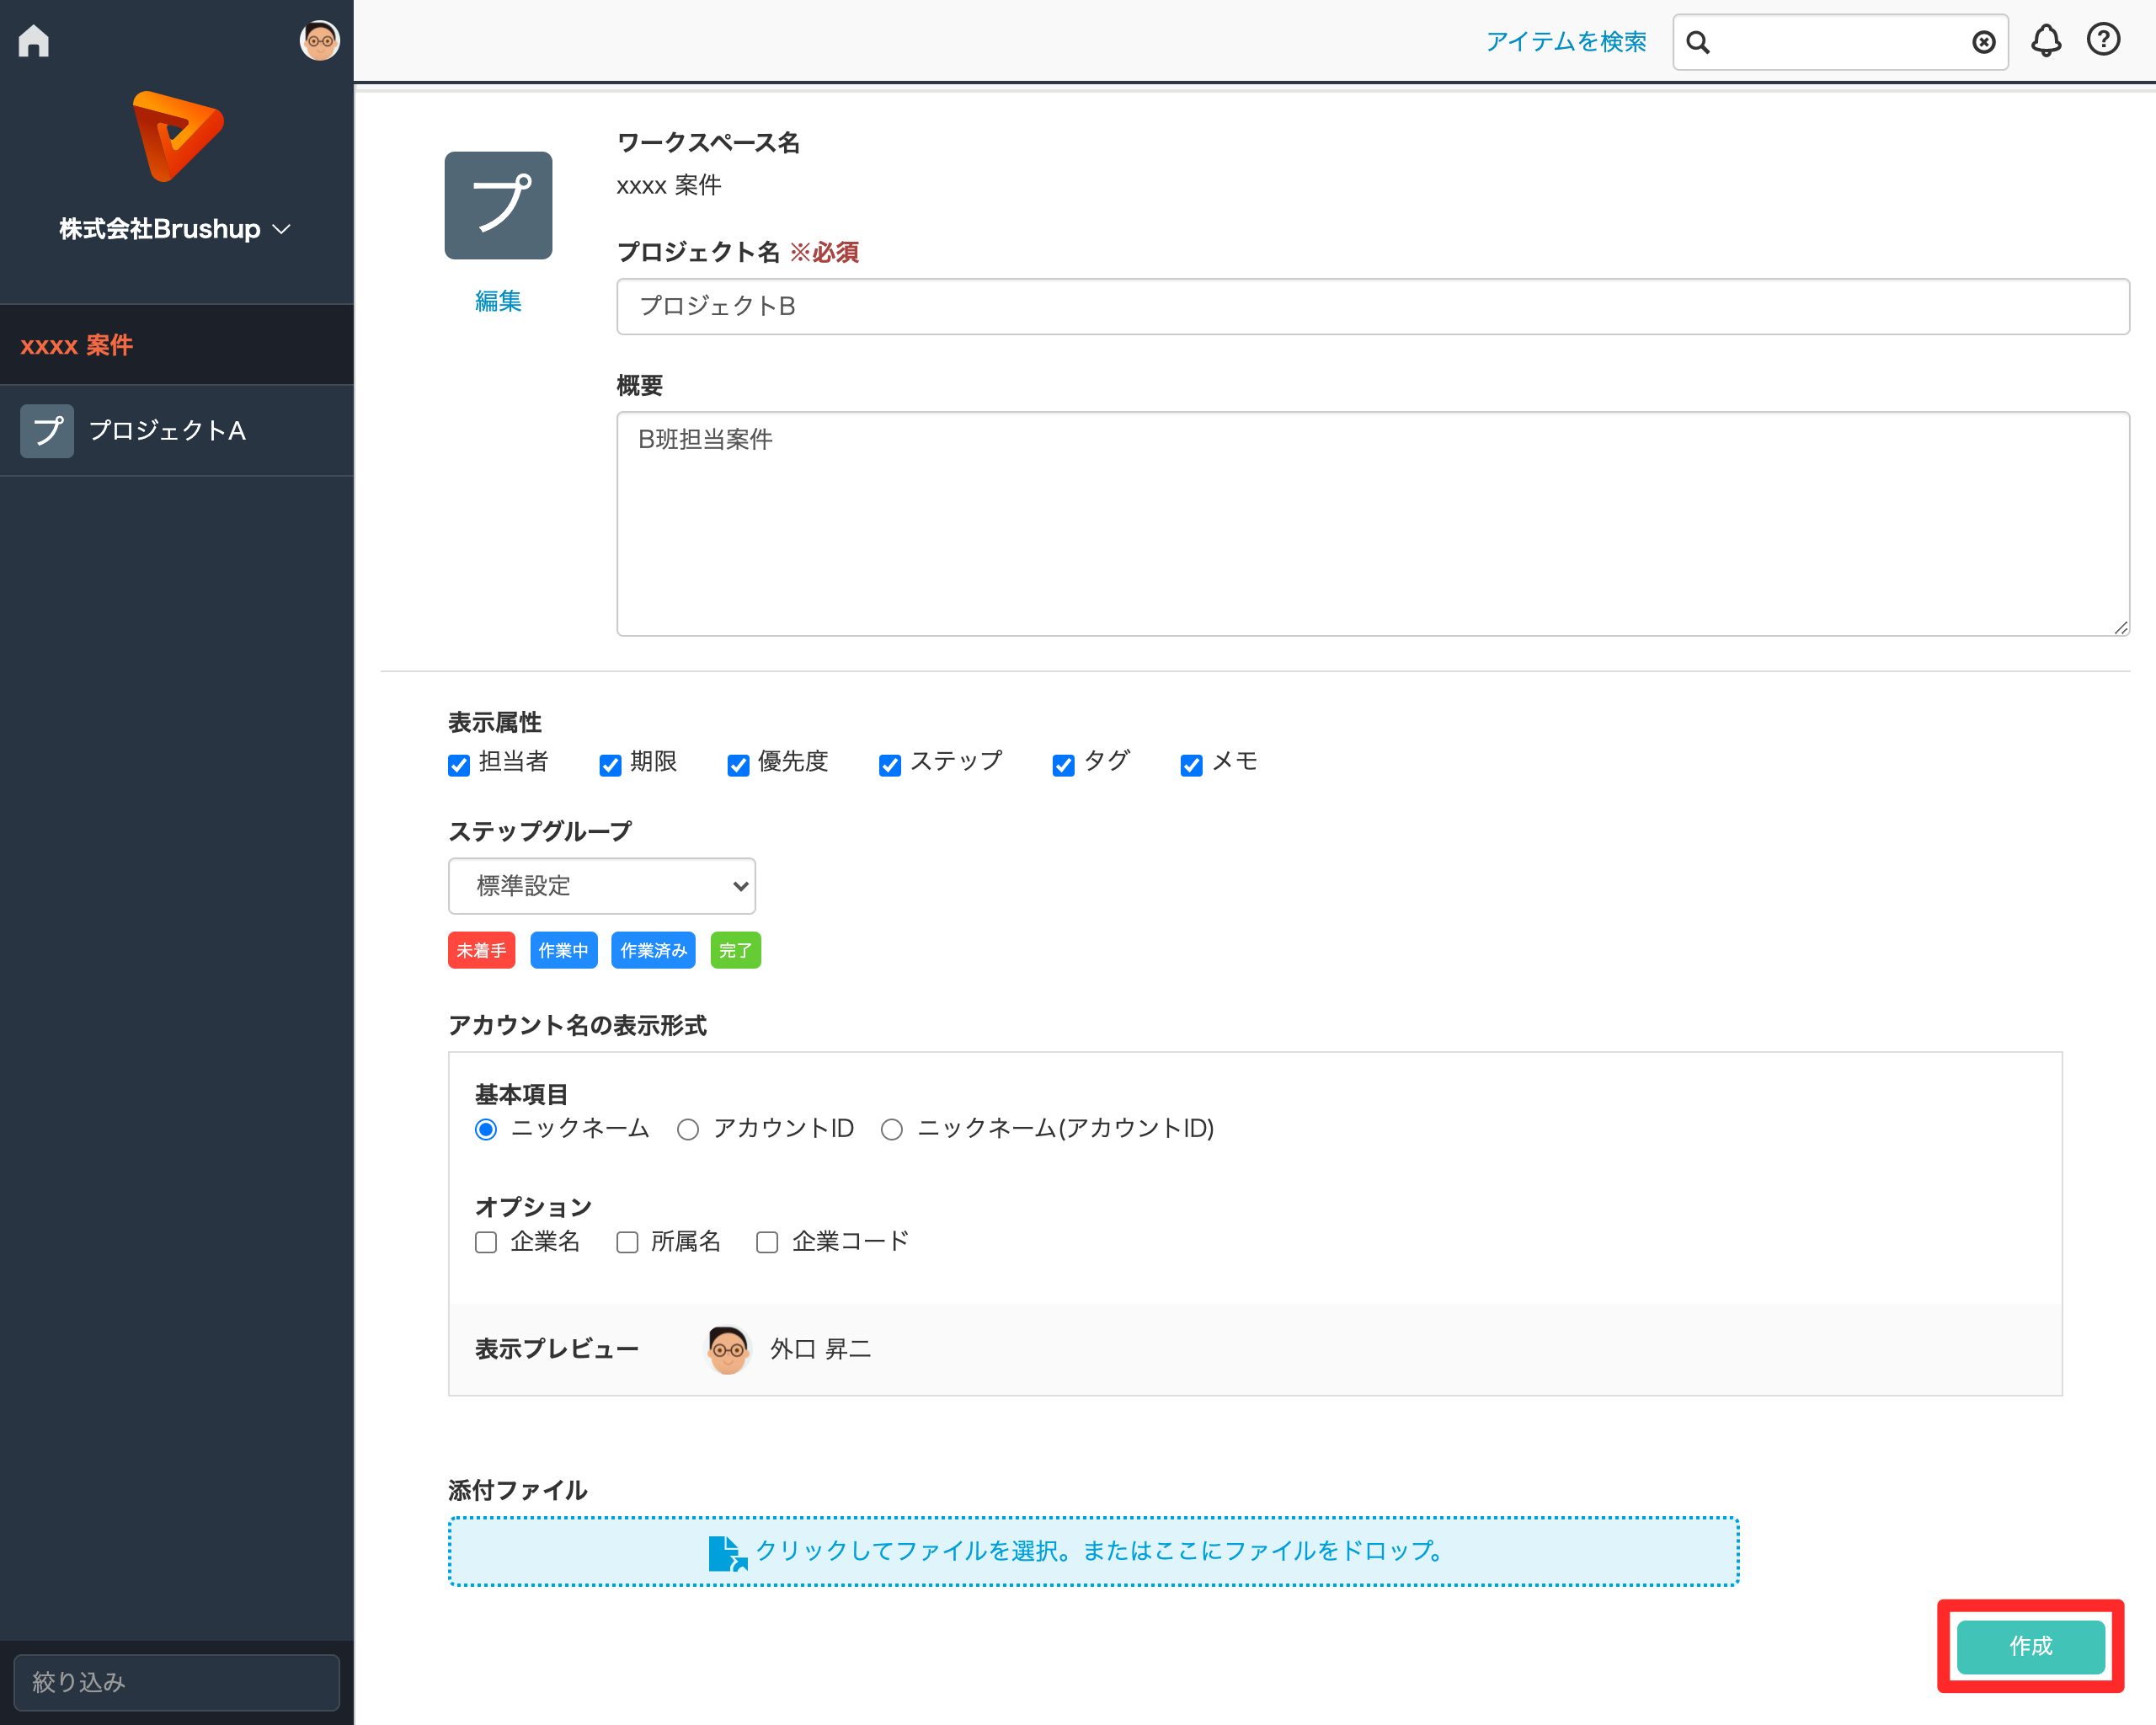The height and width of the screenshot is (1725, 2156).
Task: Click the file upload icon in the drop zone
Action: click(x=726, y=1552)
